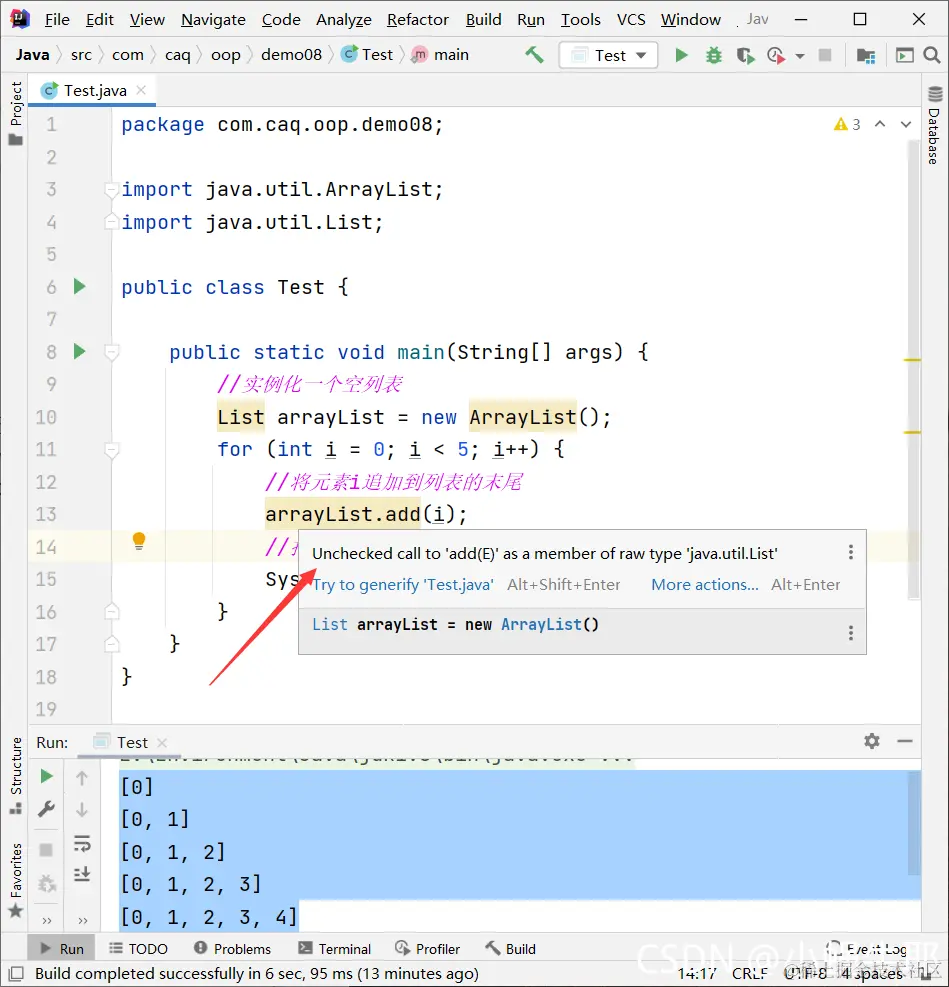
Task: Open wrench settings icon in Run panel
Action: pyautogui.click(x=47, y=809)
